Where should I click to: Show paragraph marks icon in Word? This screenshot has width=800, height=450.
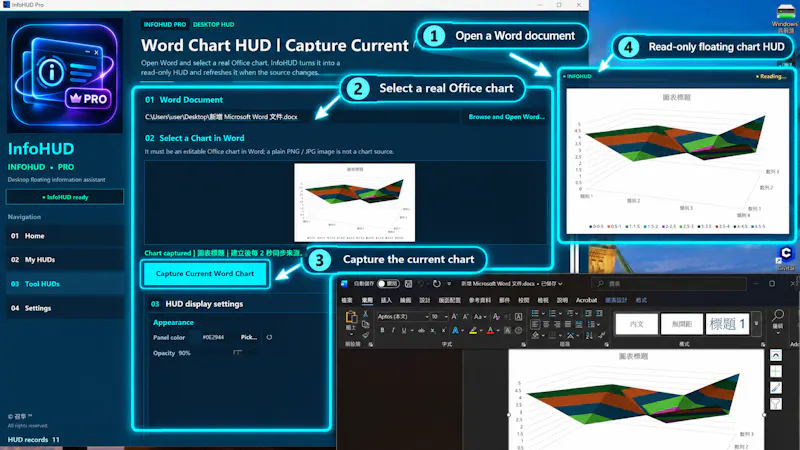tap(602, 335)
